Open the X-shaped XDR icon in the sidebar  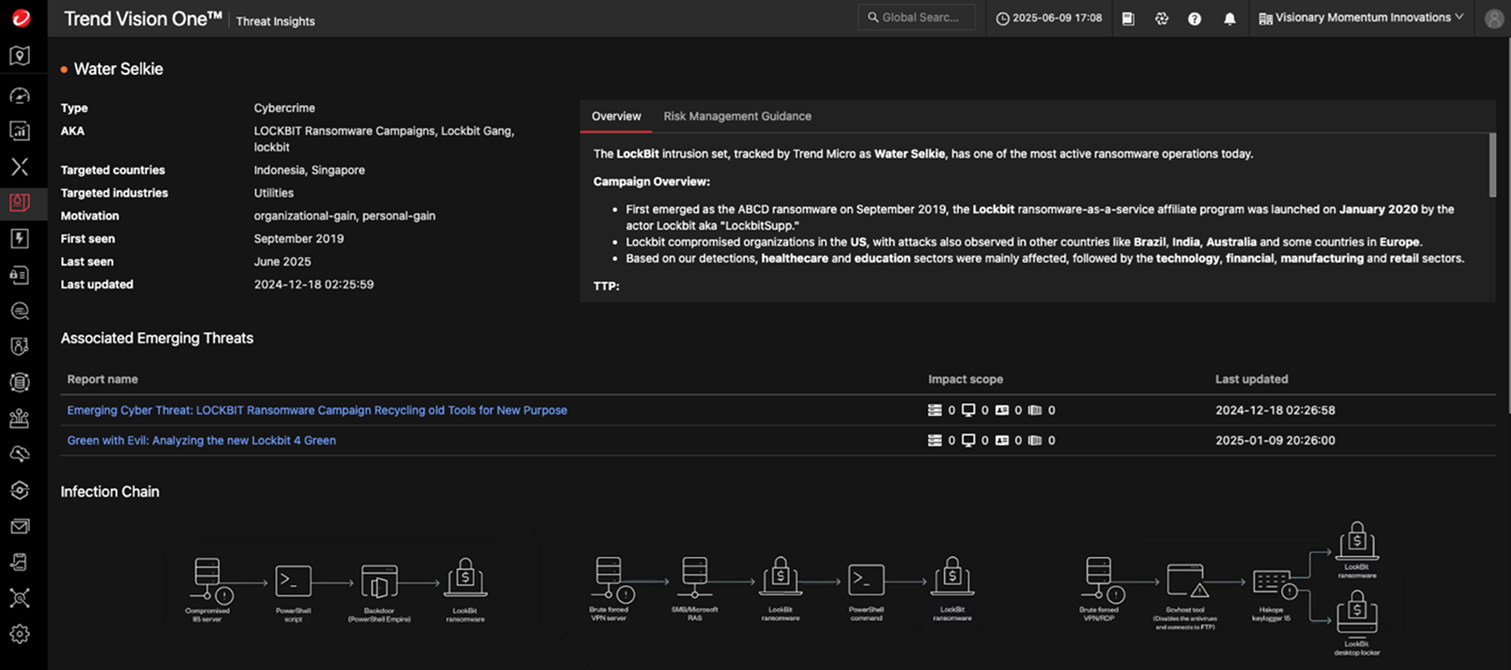tap(20, 167)
